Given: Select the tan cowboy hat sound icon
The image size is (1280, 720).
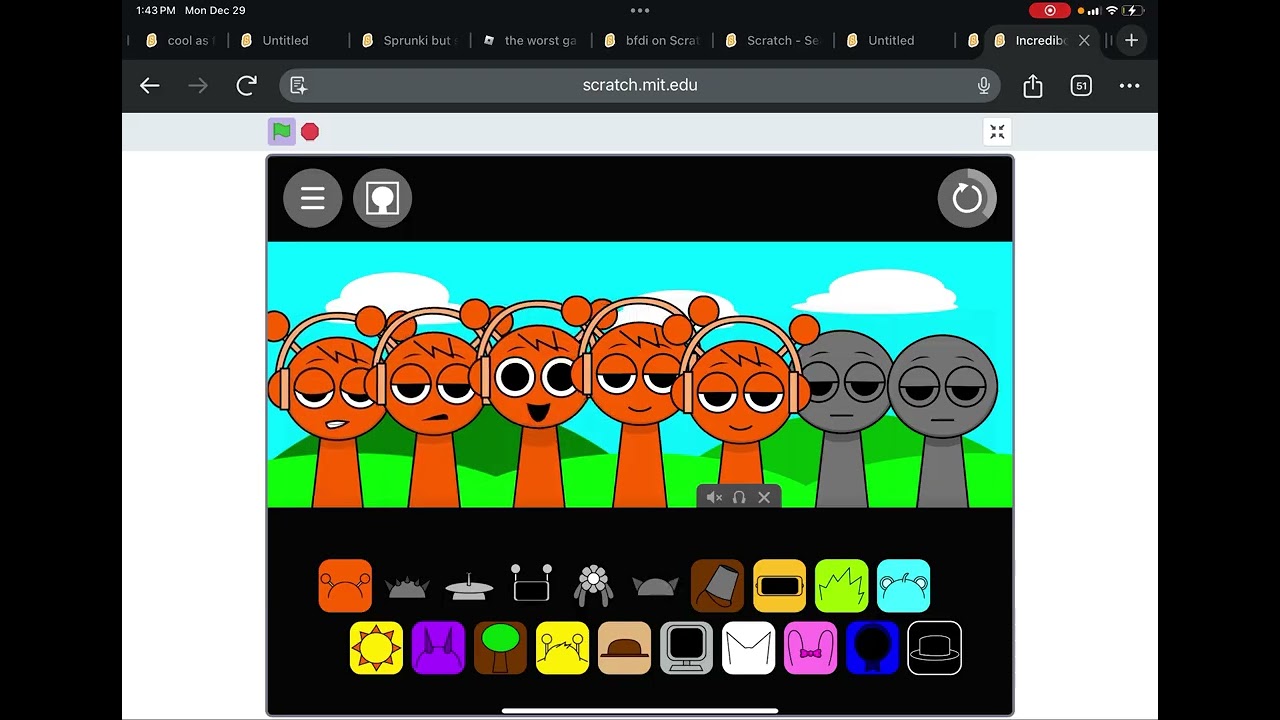Looking at the screenshot, I should pos(624,648).
